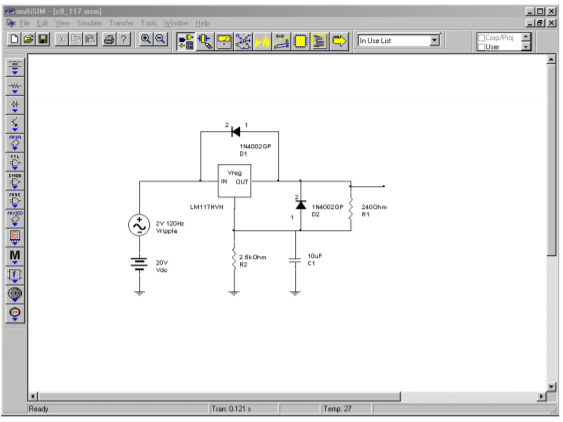Image resolution: width=563 pixels, height=422 pixels.
Task: Click the vertical scrollbar down arrow
Action: [552, 386]
